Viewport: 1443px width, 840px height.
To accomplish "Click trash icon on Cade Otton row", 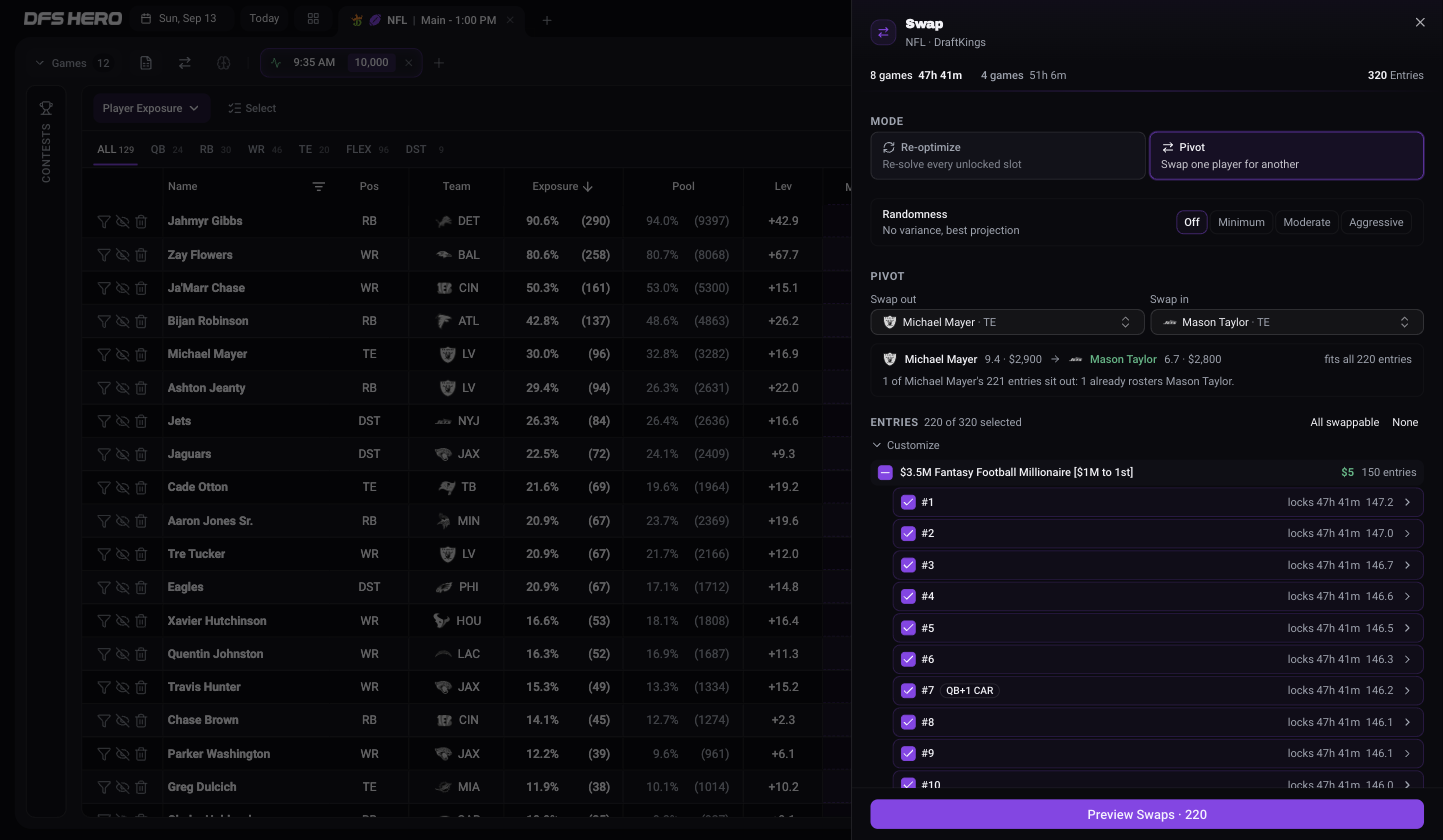I will click(141, 487).
